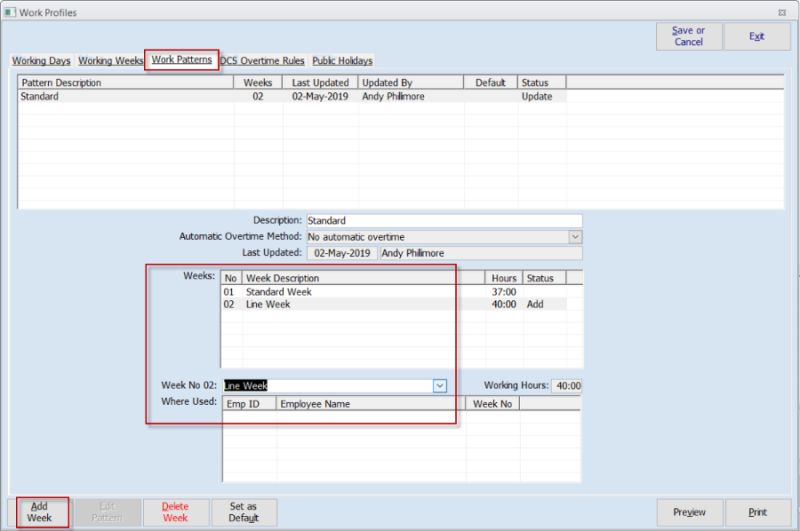This screenshot has height=531, width=800.
Task: Open the Working Days tab
Action: pos(41,61)
